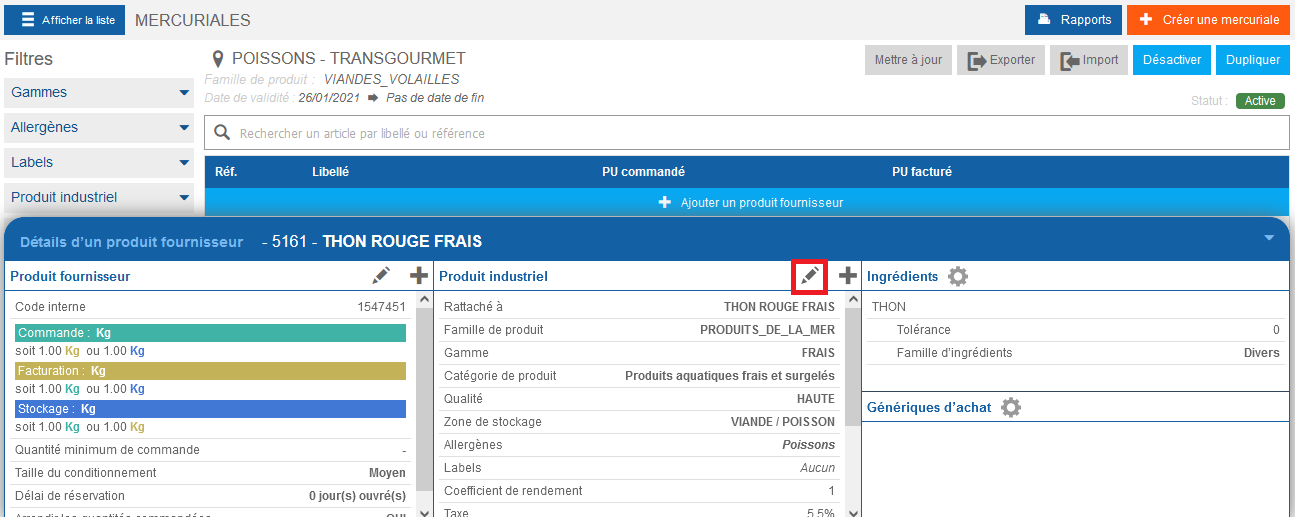
Task: Click the MERCURIALES page title
Action: [192, 20]
